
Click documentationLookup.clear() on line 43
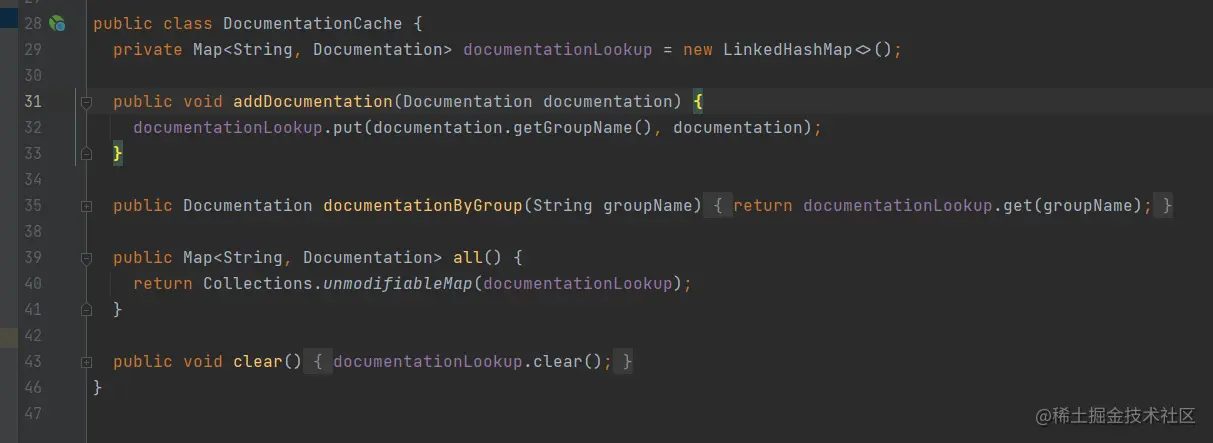coord(466,361)
